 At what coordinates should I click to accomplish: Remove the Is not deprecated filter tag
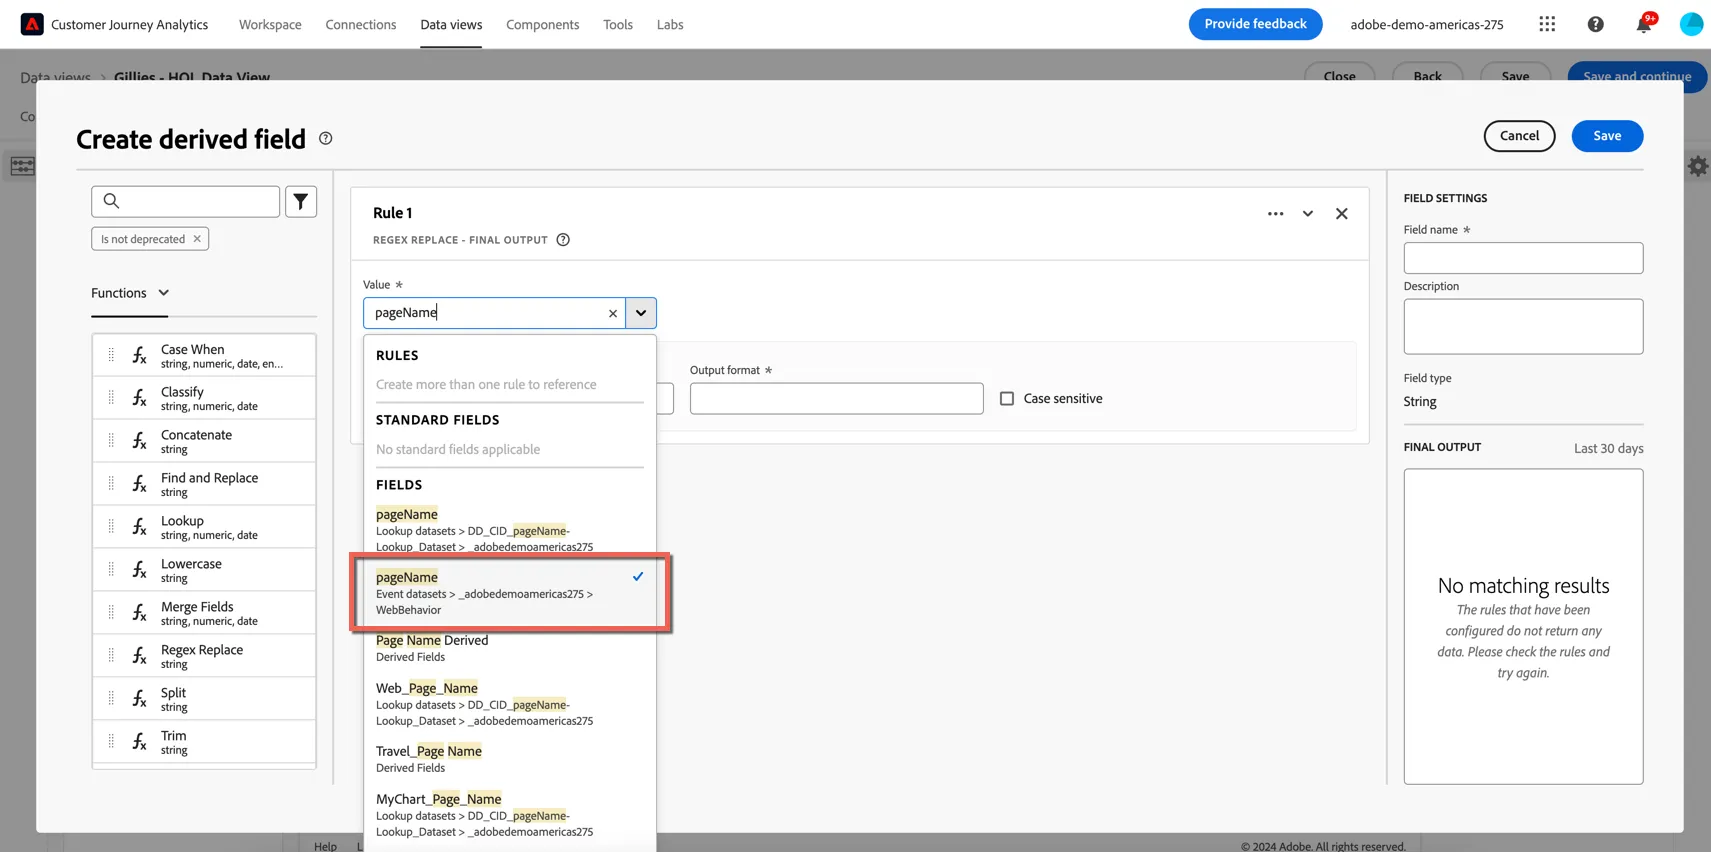(197, 238)
